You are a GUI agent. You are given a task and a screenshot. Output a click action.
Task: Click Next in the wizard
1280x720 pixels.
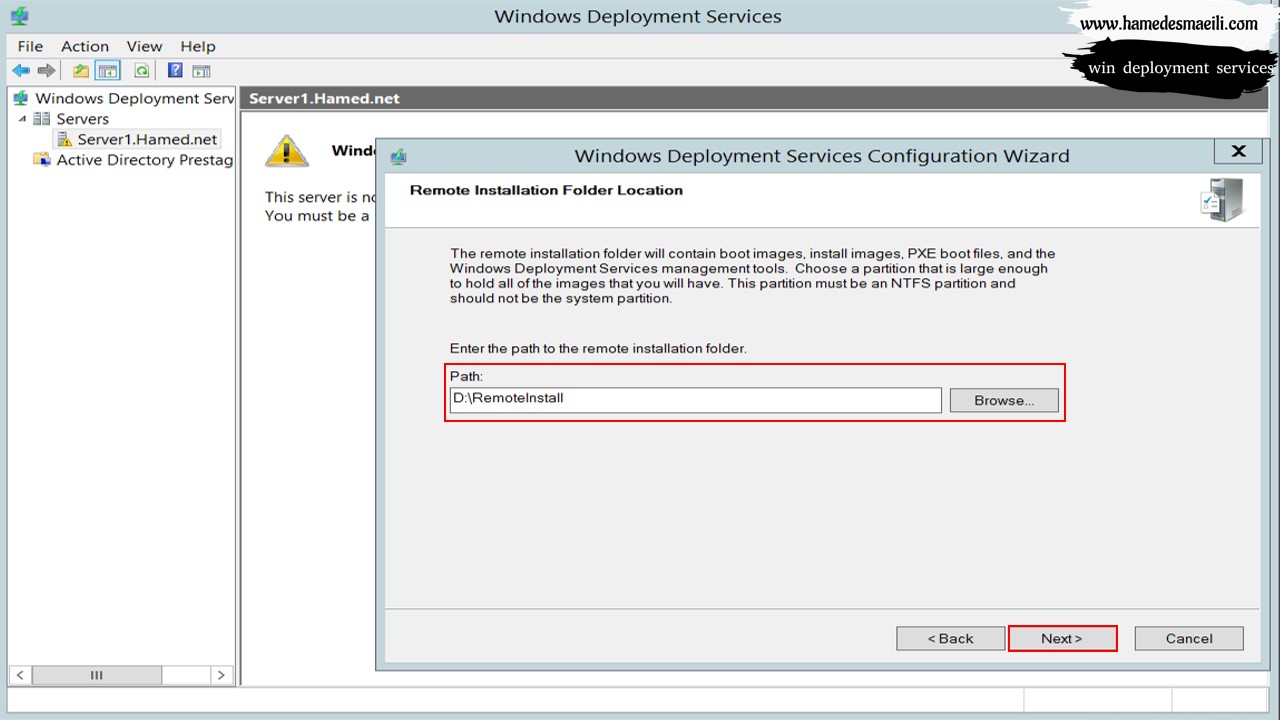coord(1062,638)
